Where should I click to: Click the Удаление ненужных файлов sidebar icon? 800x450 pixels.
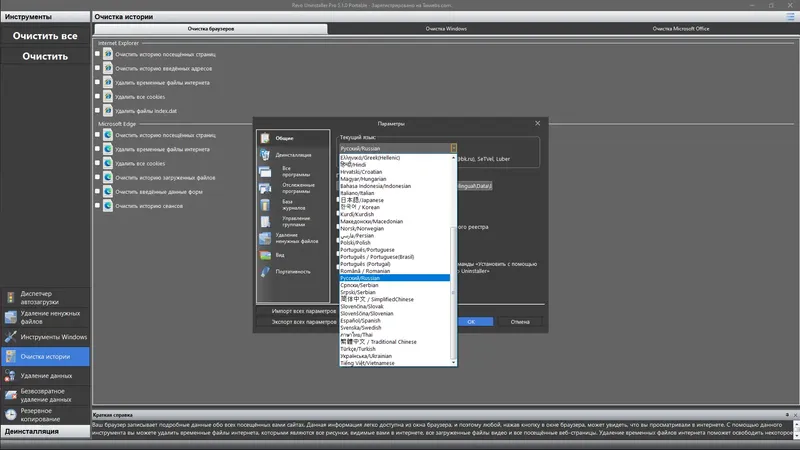[x=11, y=317]
